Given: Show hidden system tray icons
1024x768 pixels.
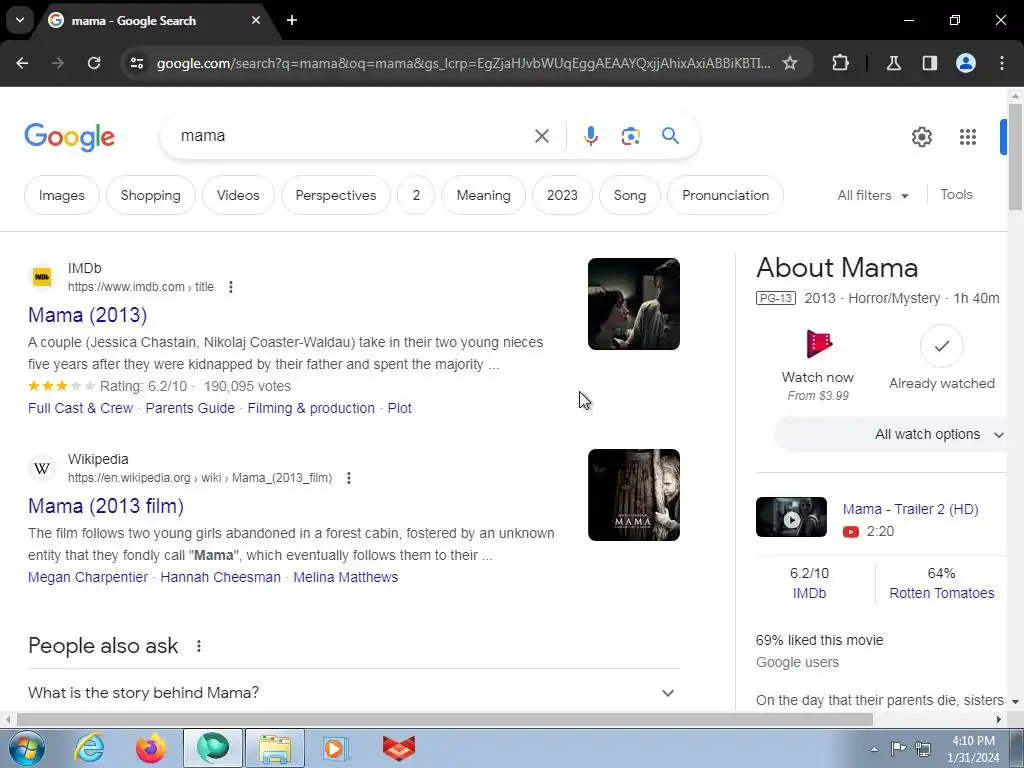Looking at the screenshot, I should (x=874, y=748).
